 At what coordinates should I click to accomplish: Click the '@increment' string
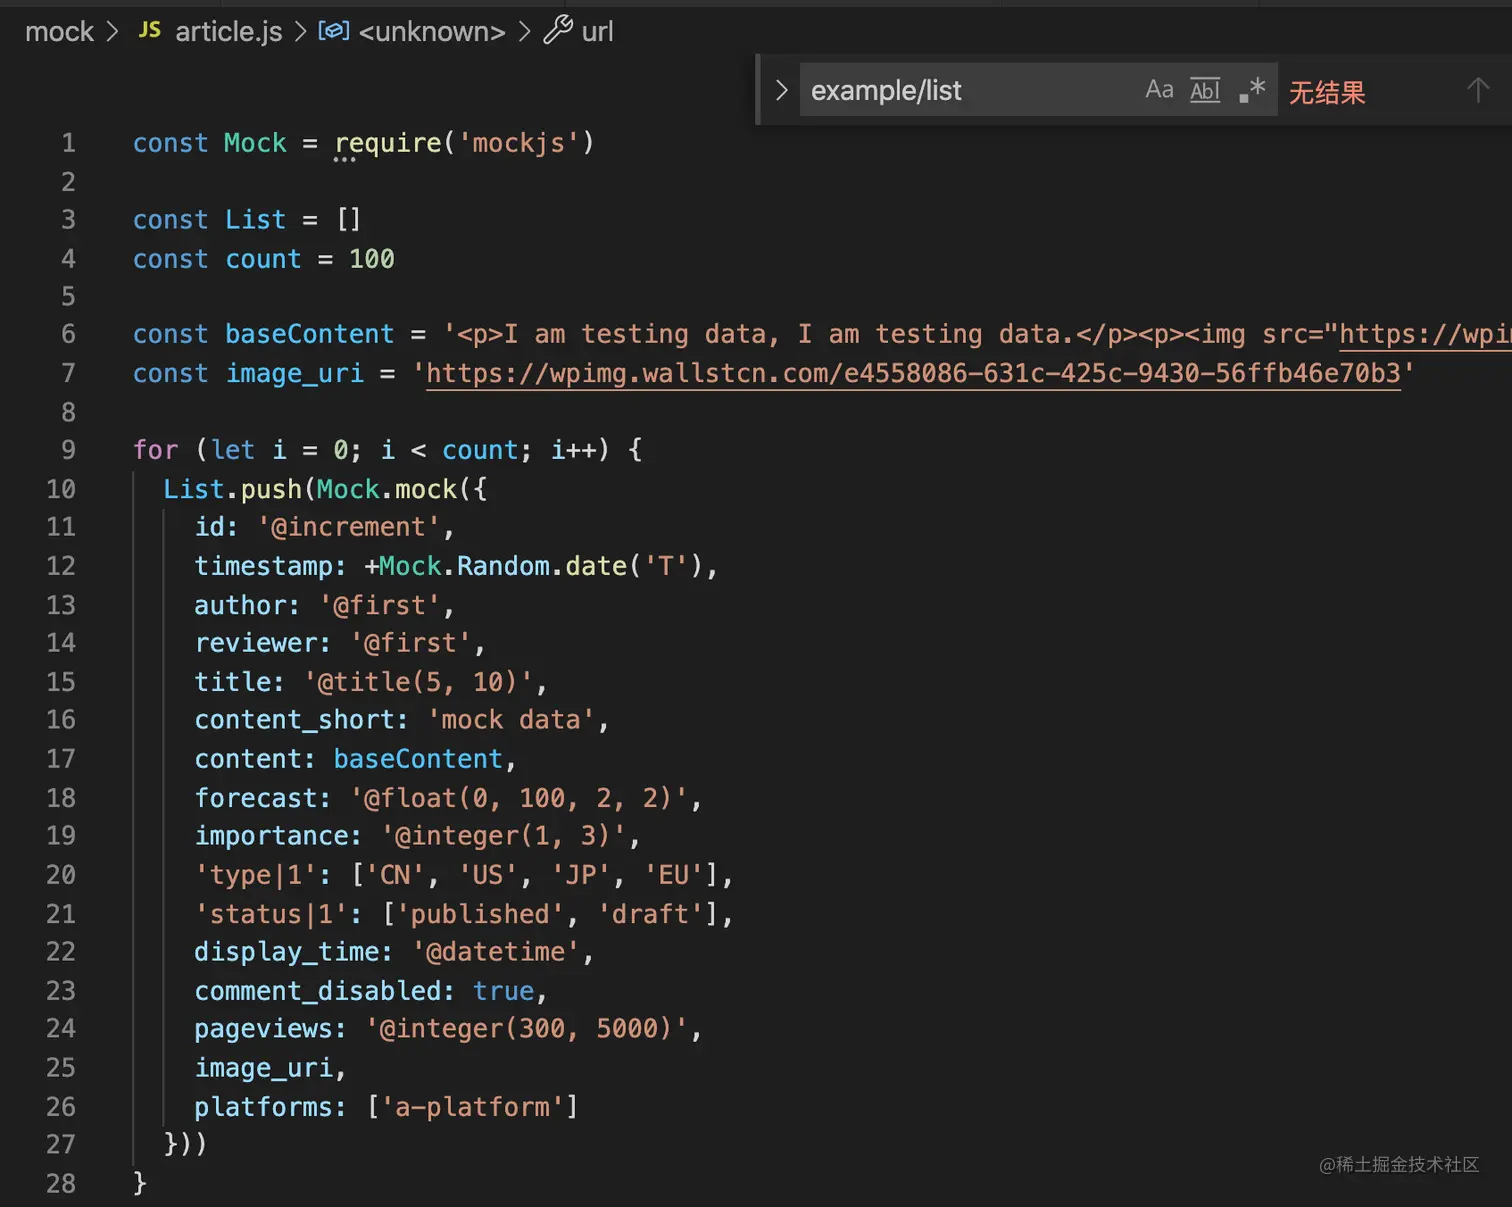tap(348, 527)
